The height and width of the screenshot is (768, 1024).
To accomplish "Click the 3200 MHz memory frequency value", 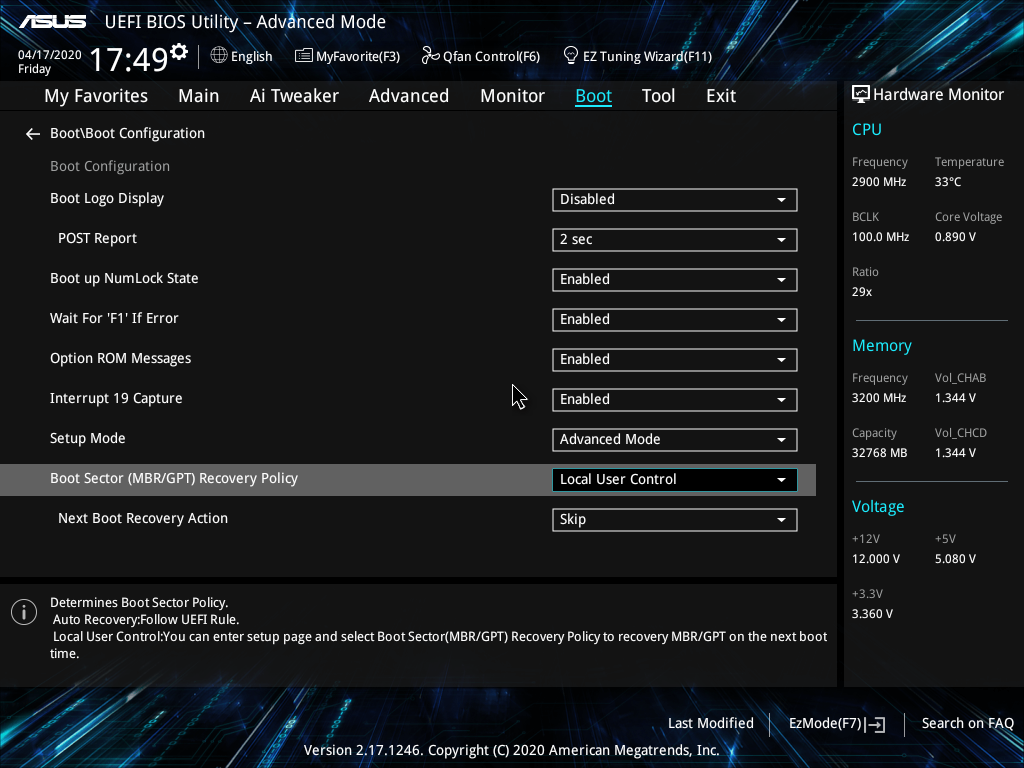I will pyautogui.click(x=879, y=398).
